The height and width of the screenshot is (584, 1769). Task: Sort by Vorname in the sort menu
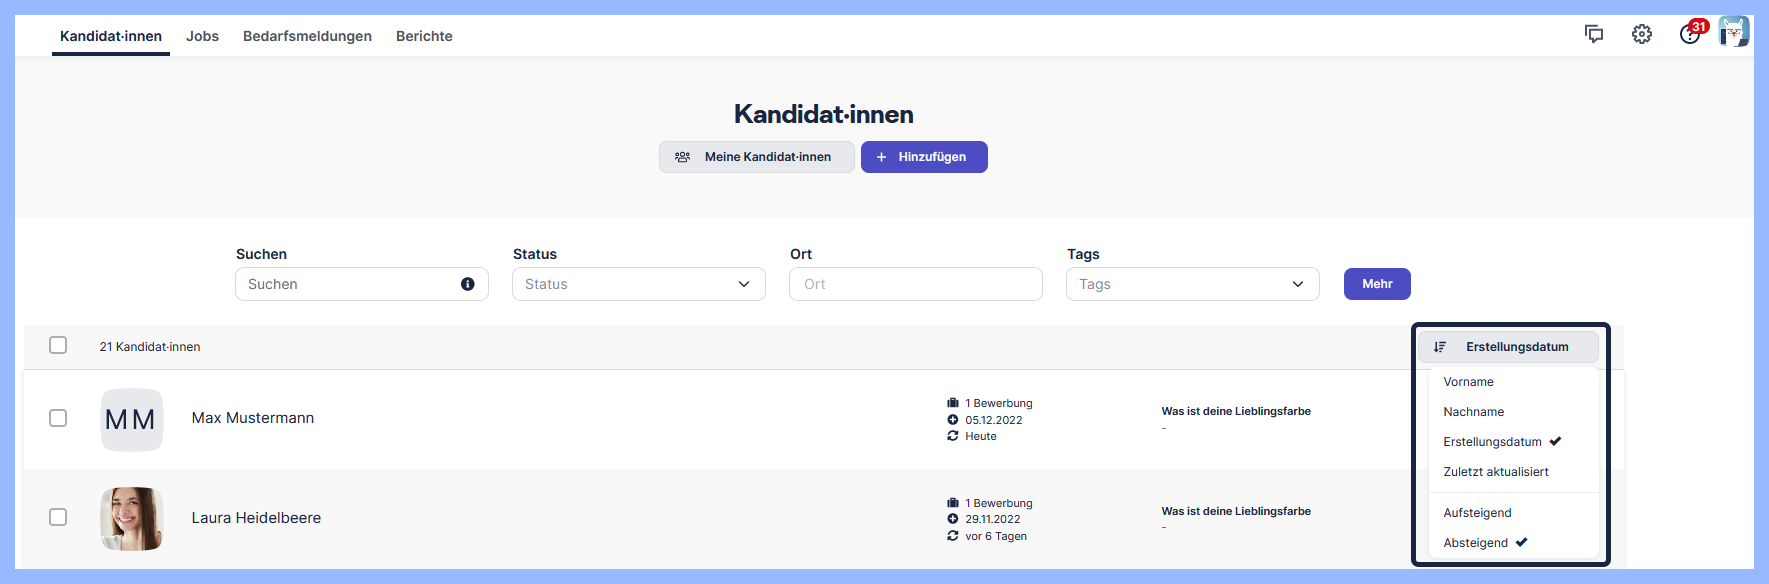1468,382
